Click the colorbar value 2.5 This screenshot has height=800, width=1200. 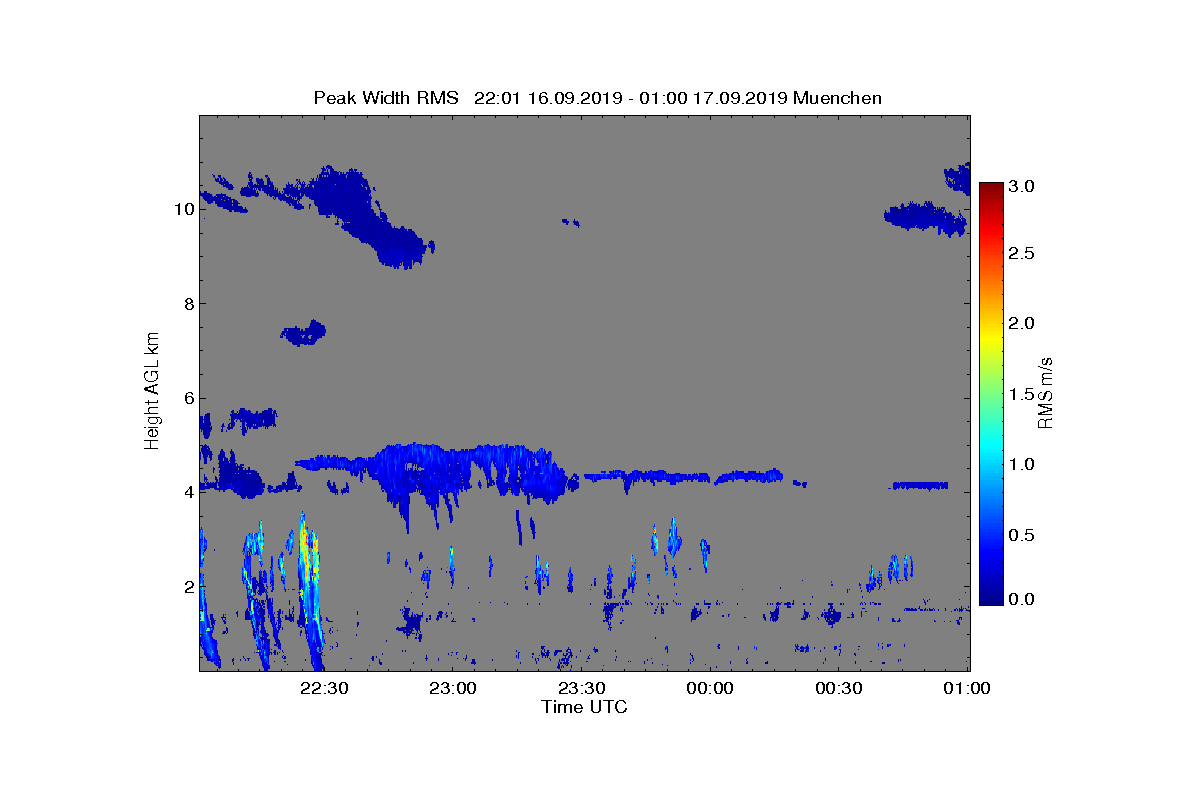[1021, 254]
